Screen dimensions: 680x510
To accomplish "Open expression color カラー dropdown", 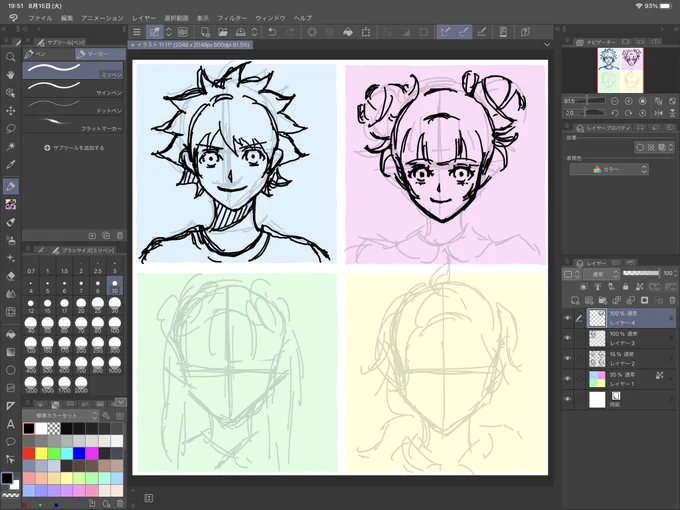I will (x=609, y=169).
